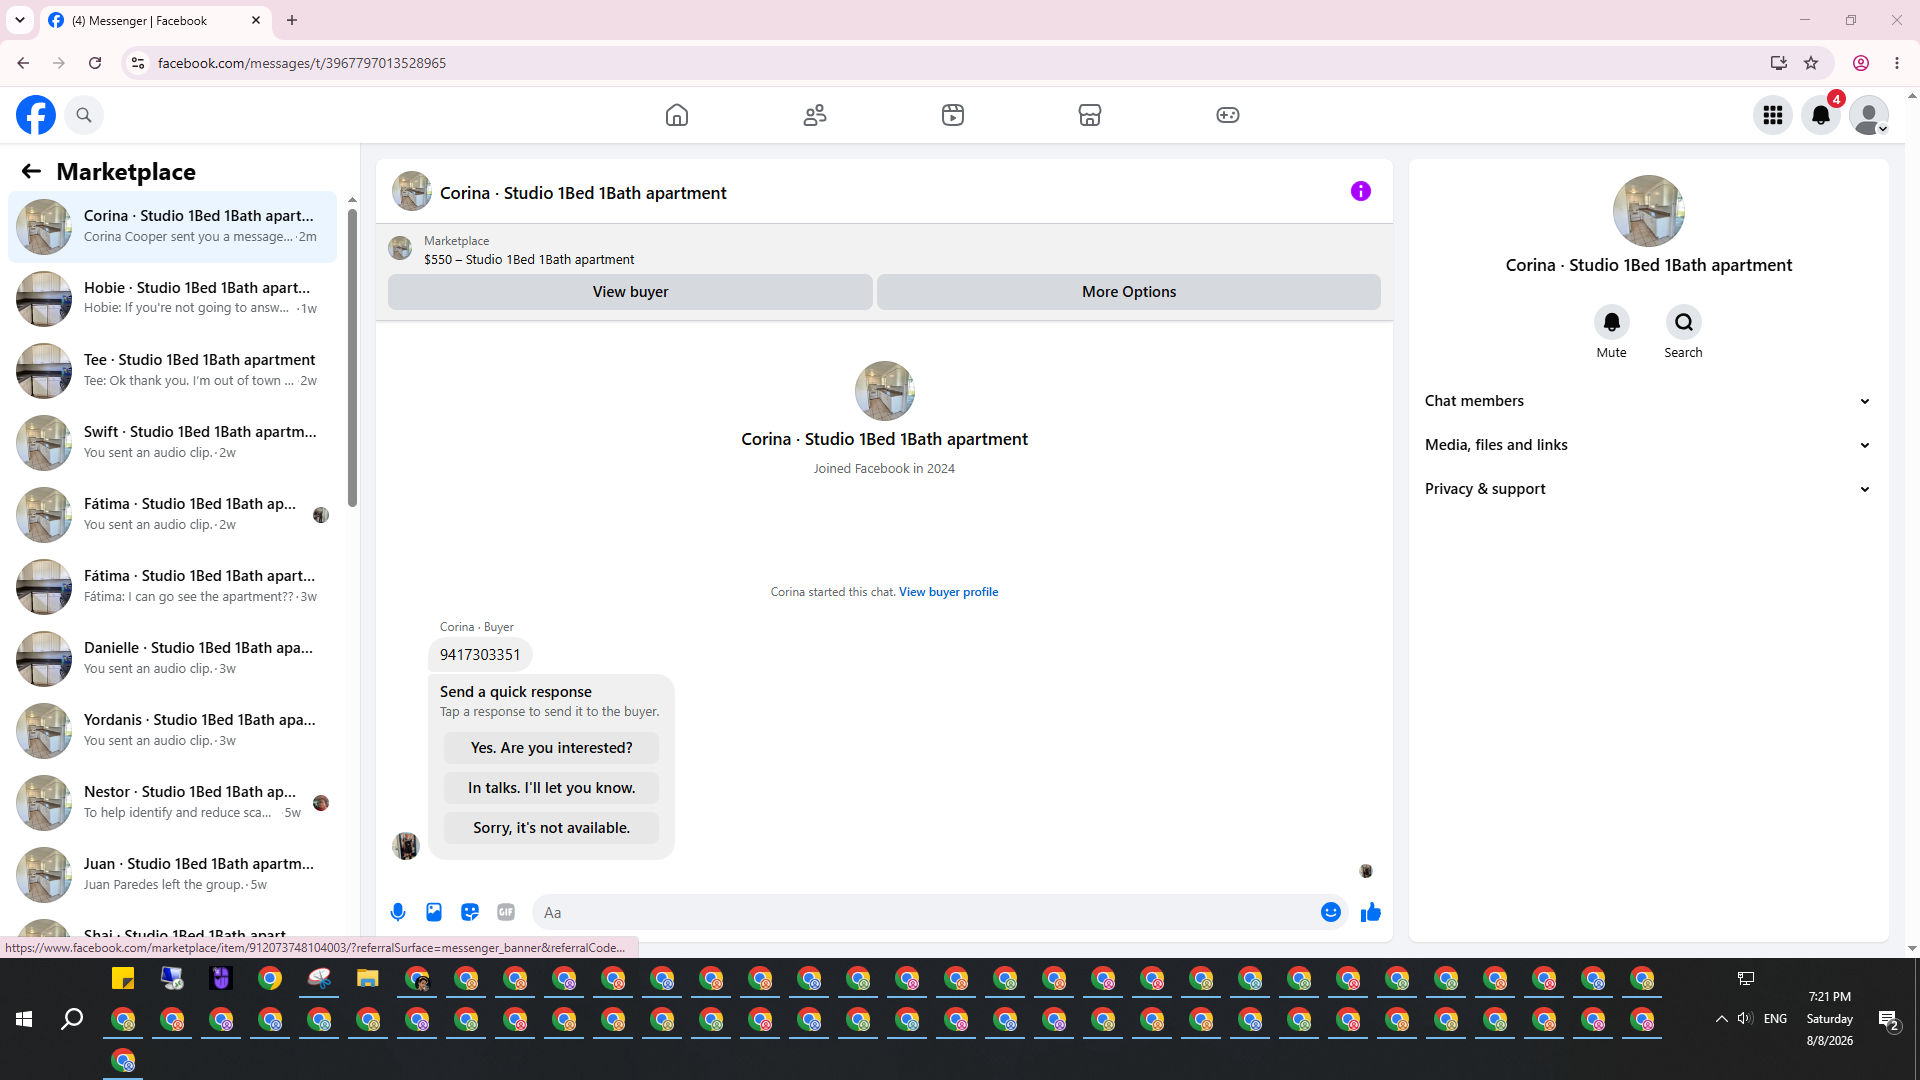Send quick response 'Sorry, it's not available.'

pos(552,828)
